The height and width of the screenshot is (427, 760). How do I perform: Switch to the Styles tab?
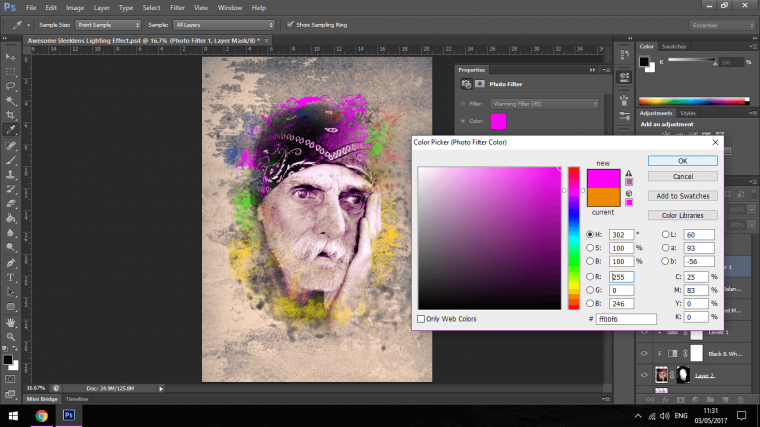click(x=688, y=113)
